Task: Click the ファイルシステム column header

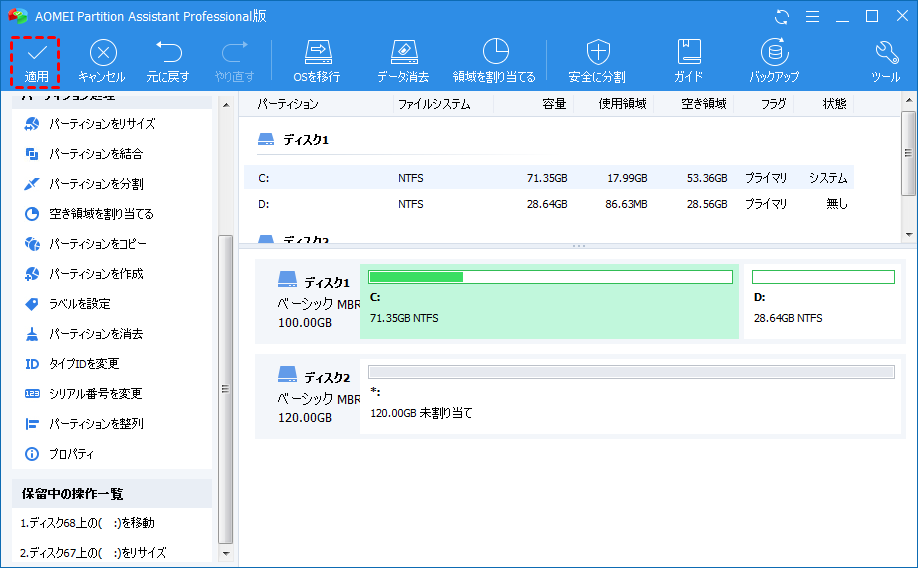Action: coord(434,104)
